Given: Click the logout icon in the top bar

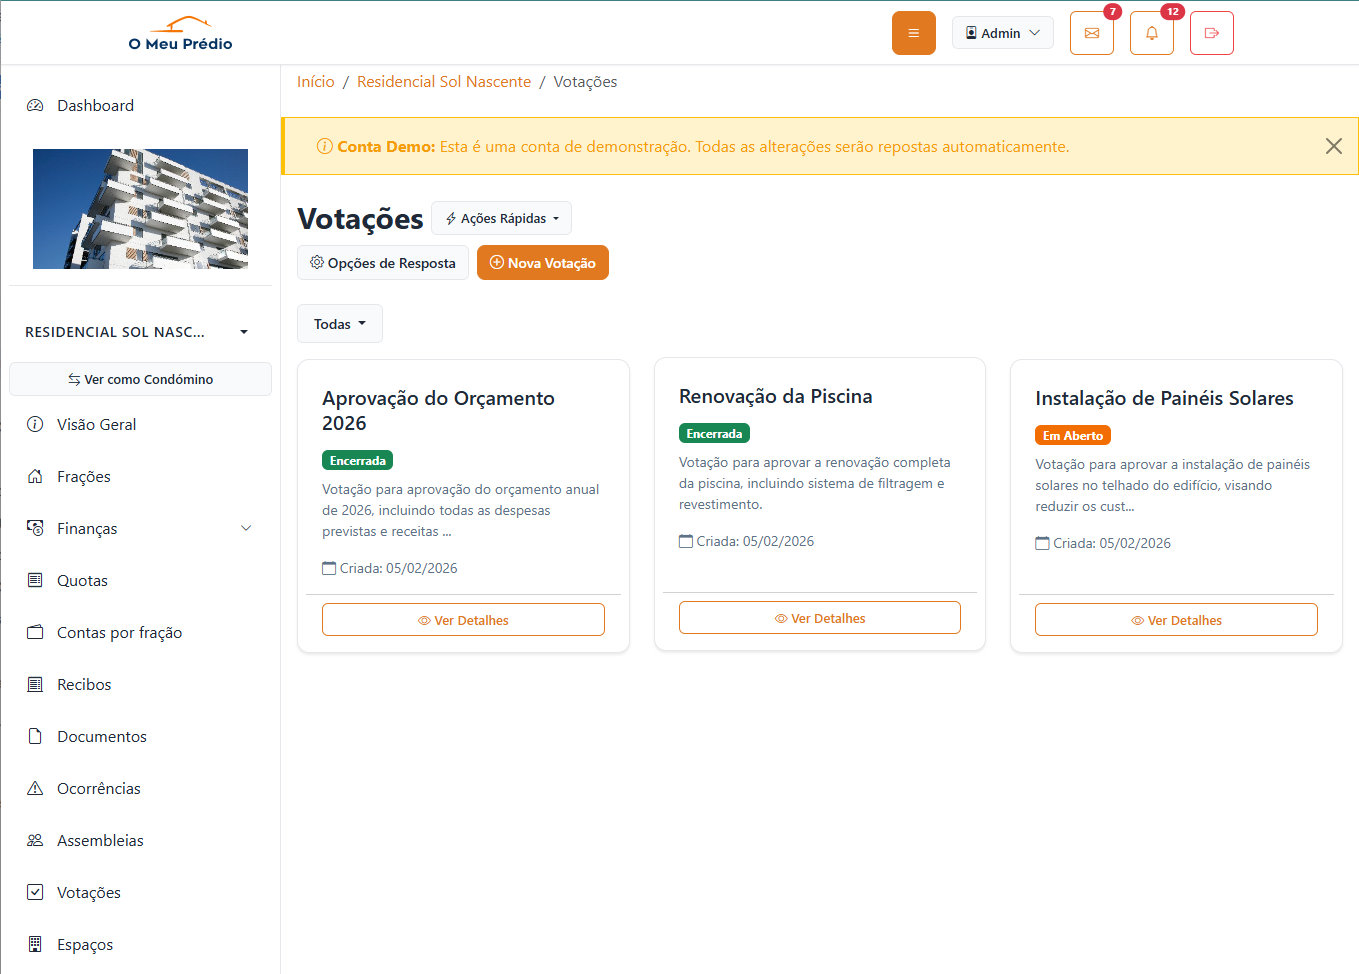Looking at the screenshot, I should [1211, 33].
